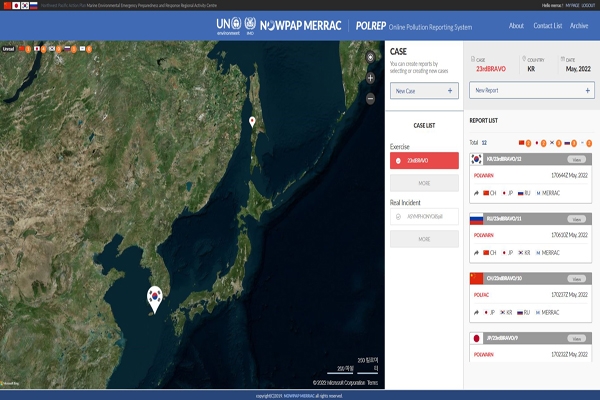Click Korea flag on KR/23rdBRAVO/12 card
This screenshot has height=400, width=600.
(476, 159)
